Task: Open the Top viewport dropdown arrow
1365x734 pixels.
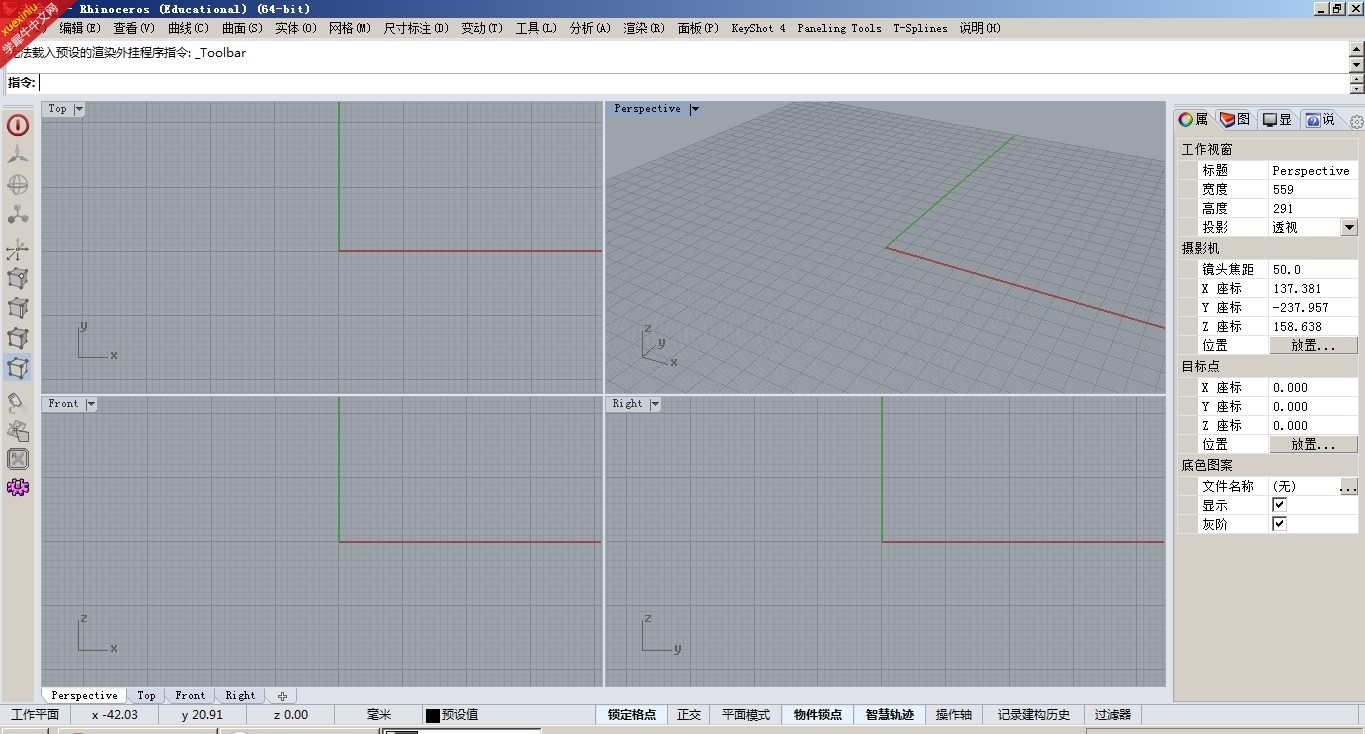Action: (x=79, y=109)
